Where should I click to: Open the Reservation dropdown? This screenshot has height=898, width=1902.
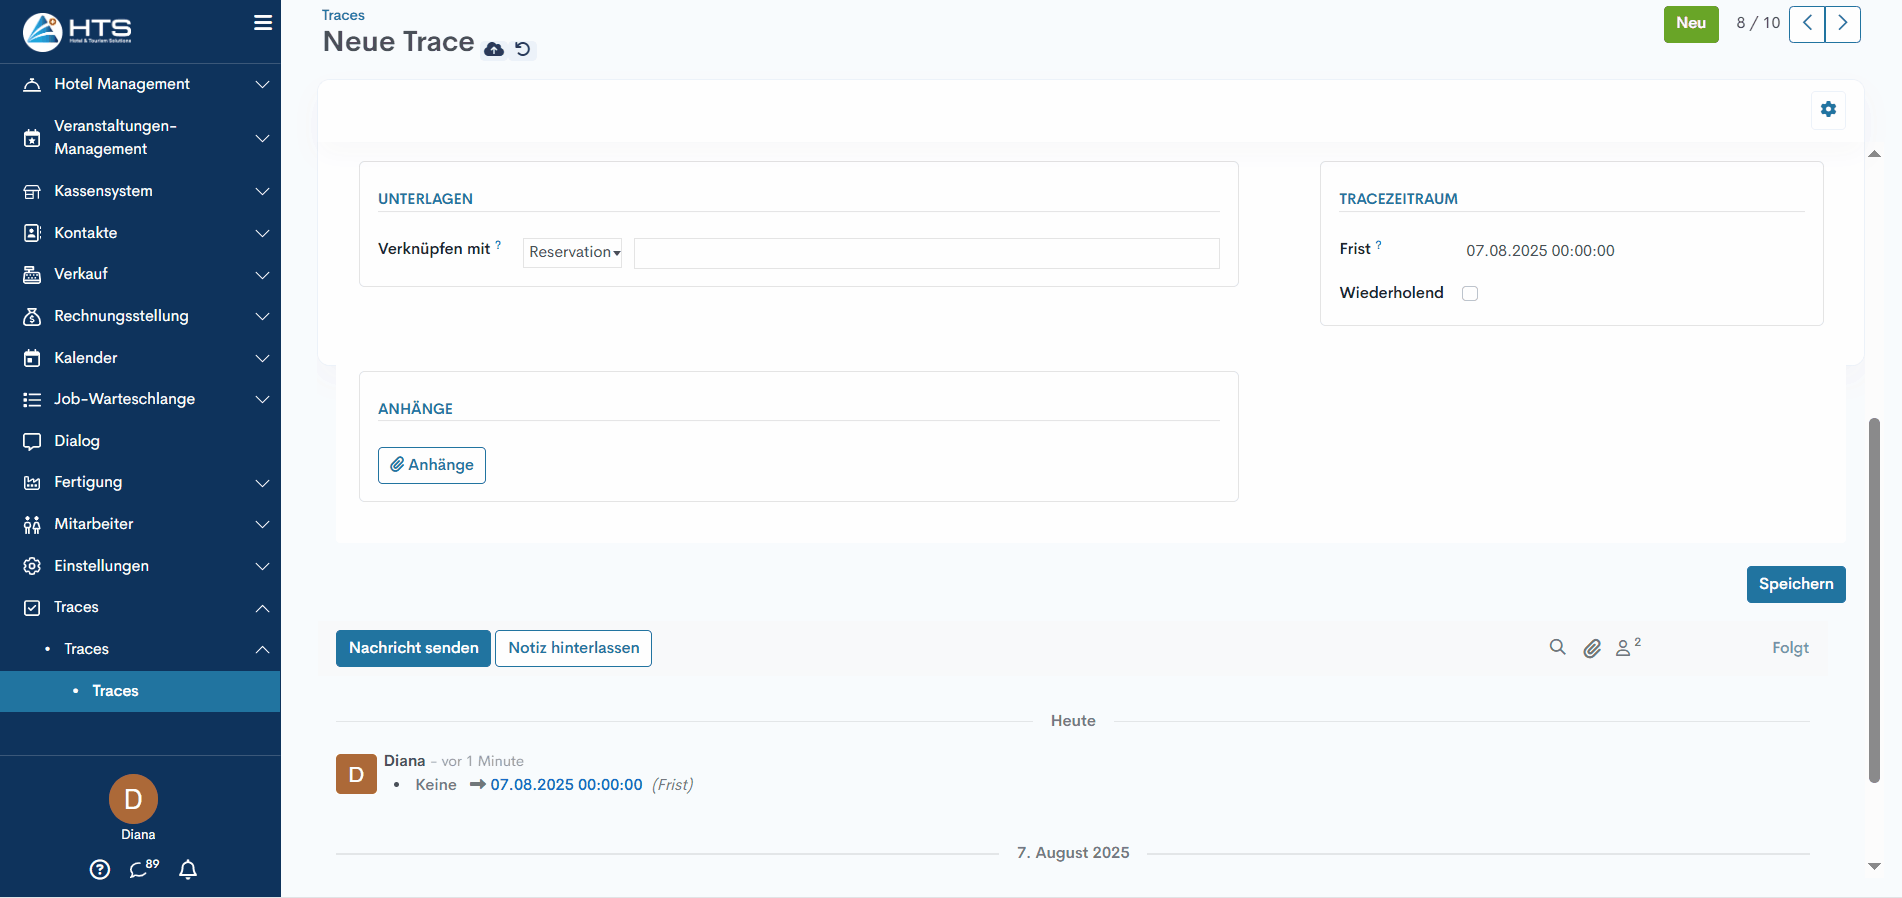tap(573, 253)
